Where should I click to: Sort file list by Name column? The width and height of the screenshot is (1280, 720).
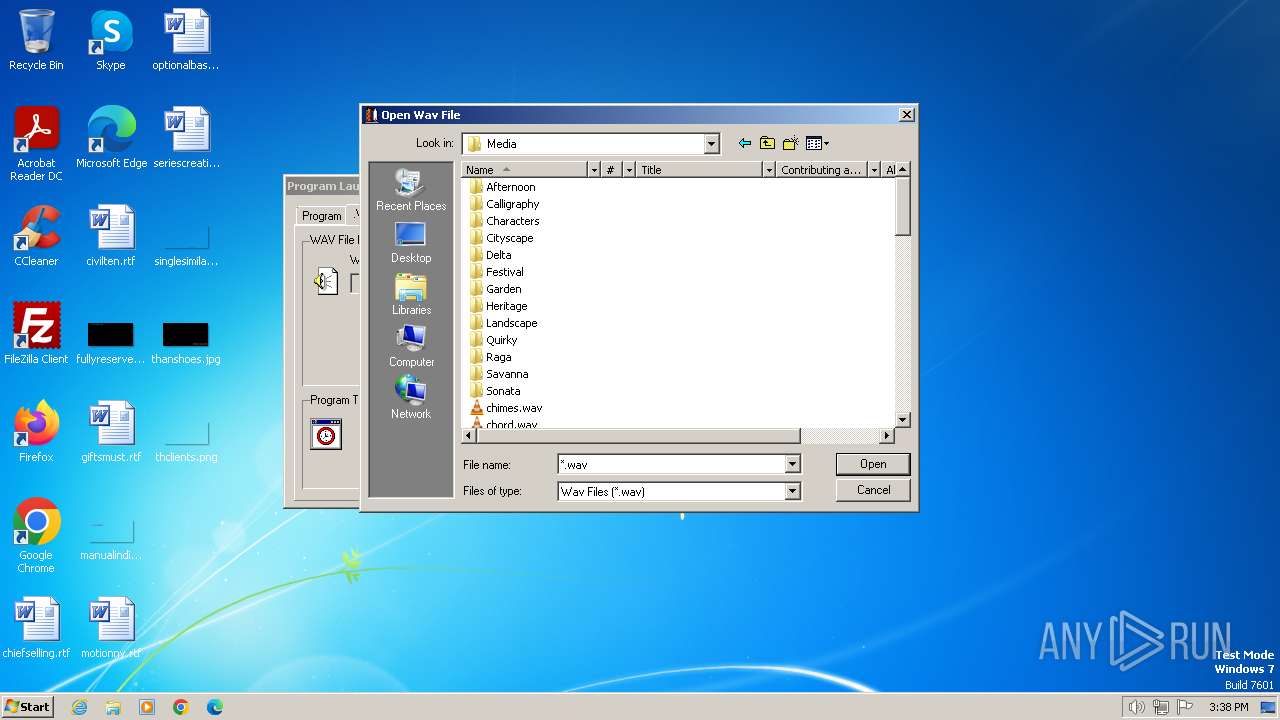tap(525, 170)
